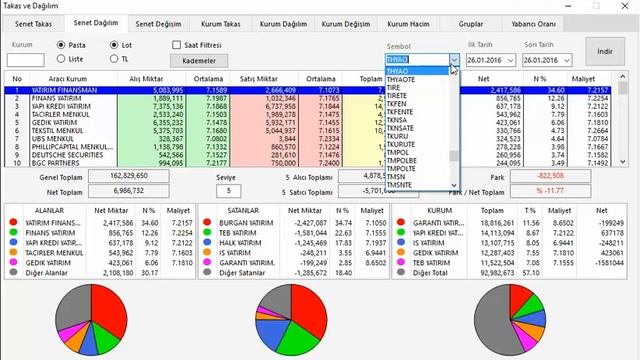
Task: Choose the TL radio option
Action: coord(114,59)
